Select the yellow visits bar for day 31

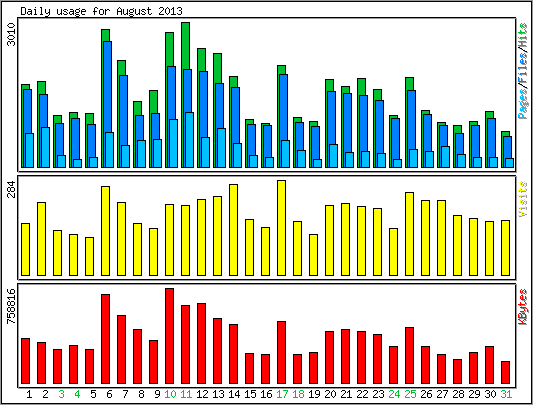(x=505, y=248)
